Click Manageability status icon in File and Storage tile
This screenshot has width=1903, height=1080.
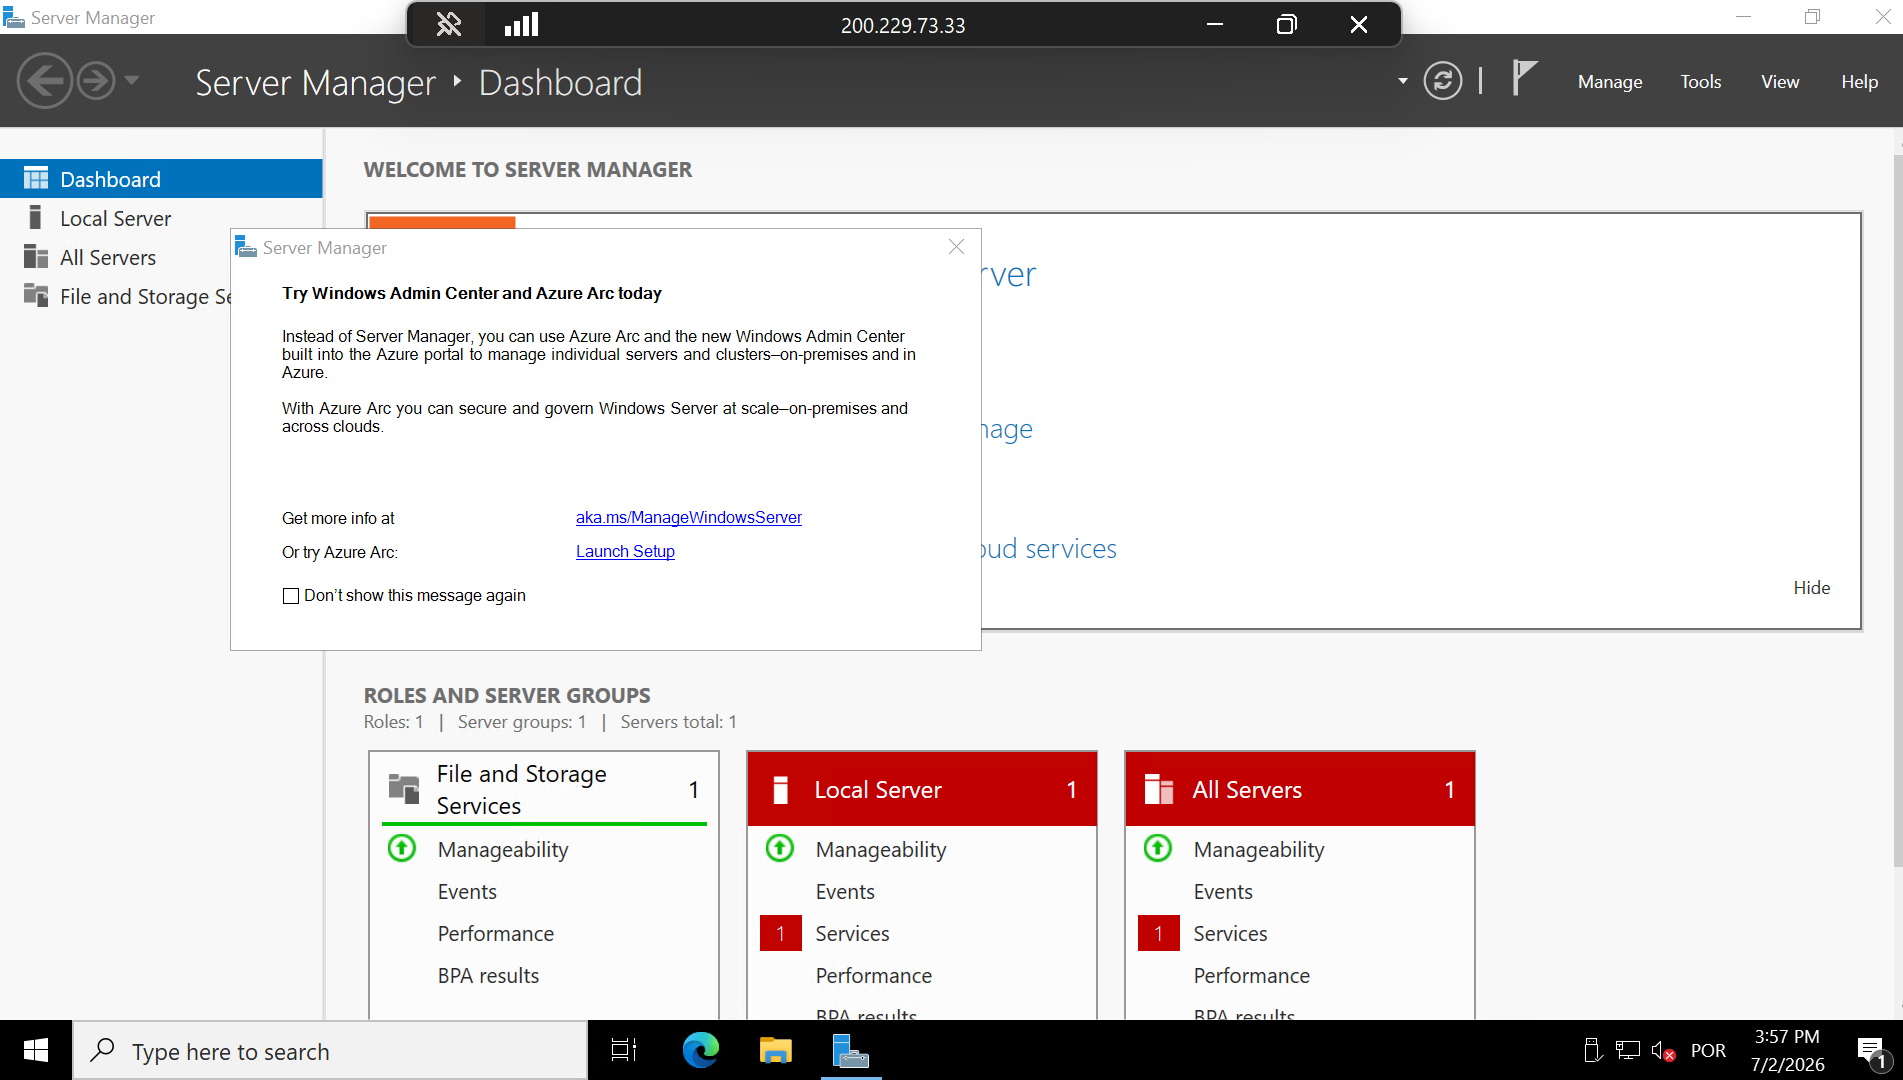tap(402, 849)
